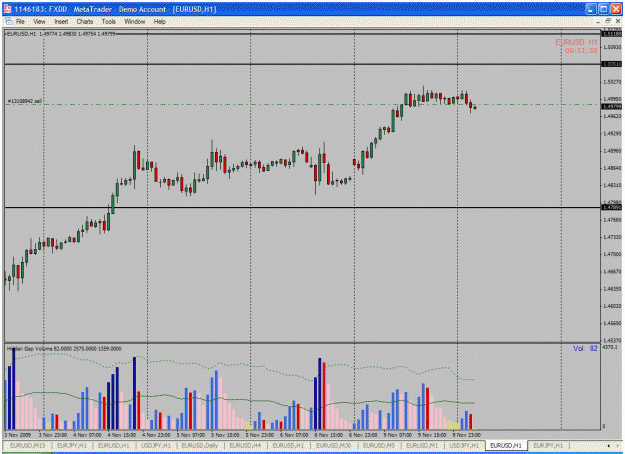This screenshot has height=454, width=625.
Task: Switch to the EURUSD,M30 chart tab
Action: tap(334, 445)
